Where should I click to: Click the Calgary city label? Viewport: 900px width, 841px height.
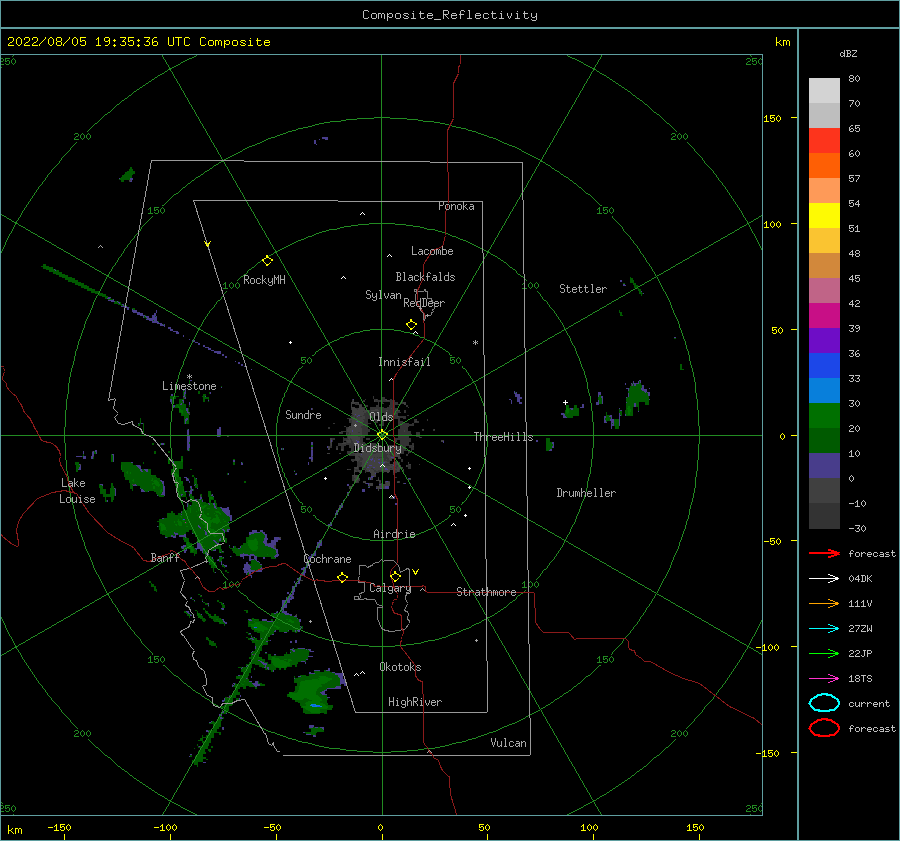point(390,588)
